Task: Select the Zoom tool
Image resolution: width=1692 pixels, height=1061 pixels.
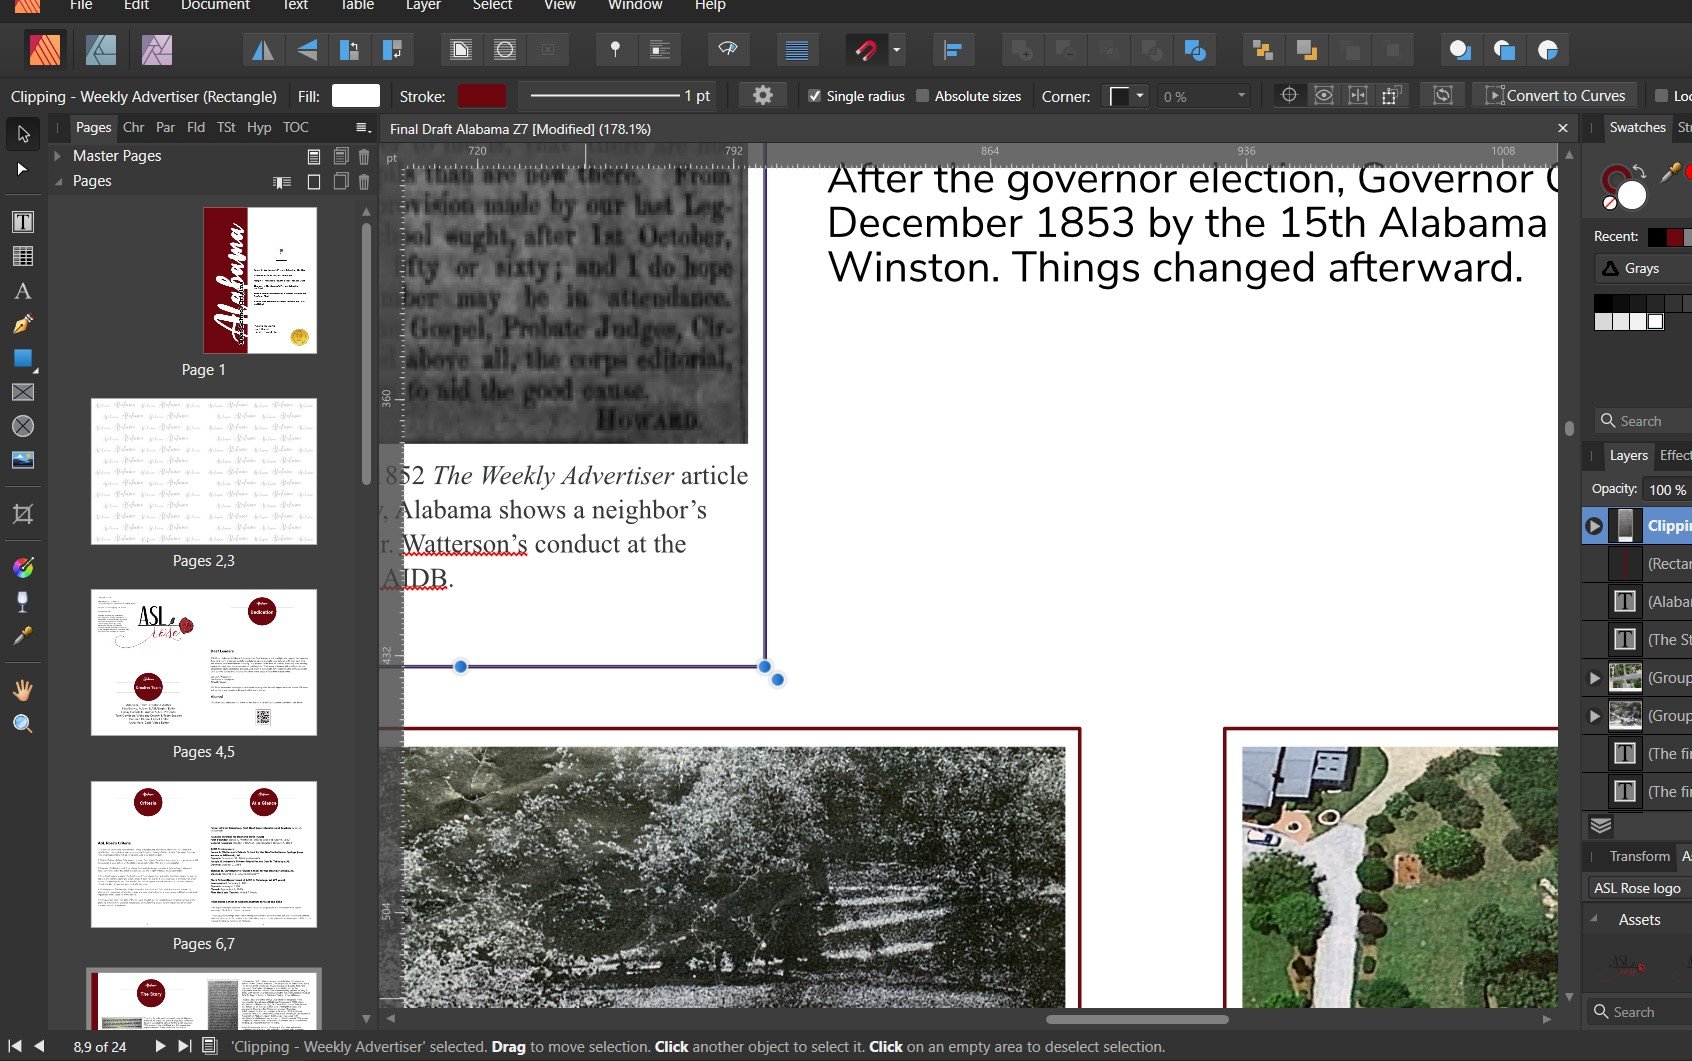Action: (23, 724)
